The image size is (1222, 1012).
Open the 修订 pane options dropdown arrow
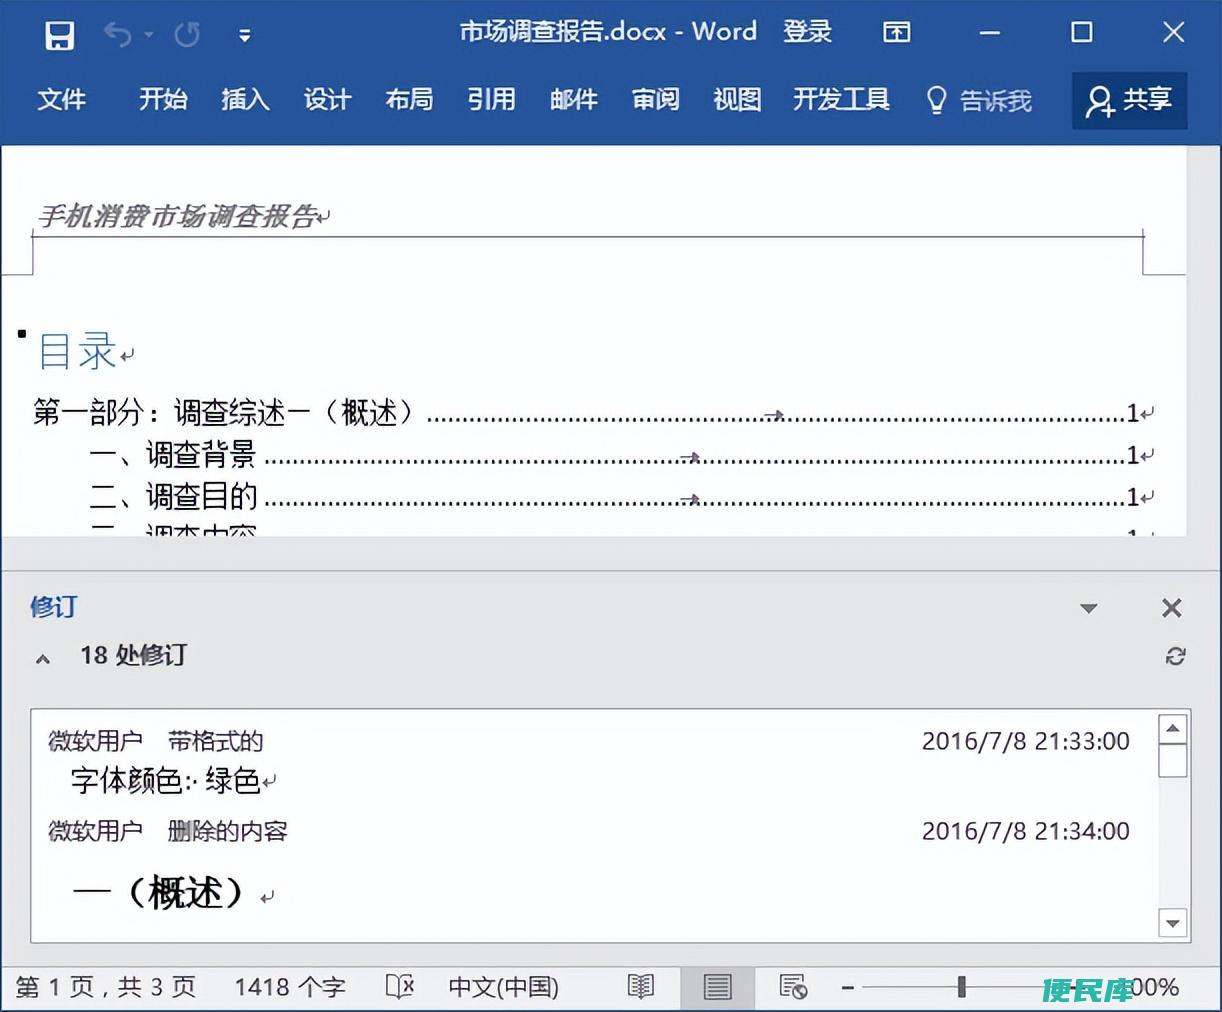[x=1089, y=608]
